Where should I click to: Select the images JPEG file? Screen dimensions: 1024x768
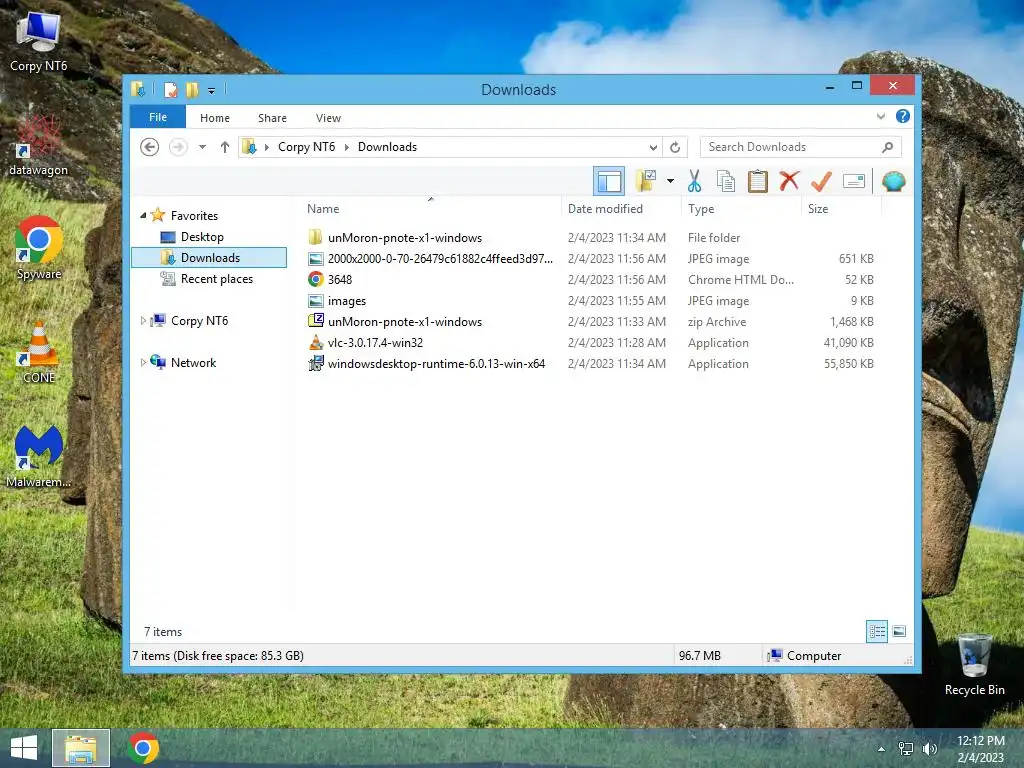[591, 300]
